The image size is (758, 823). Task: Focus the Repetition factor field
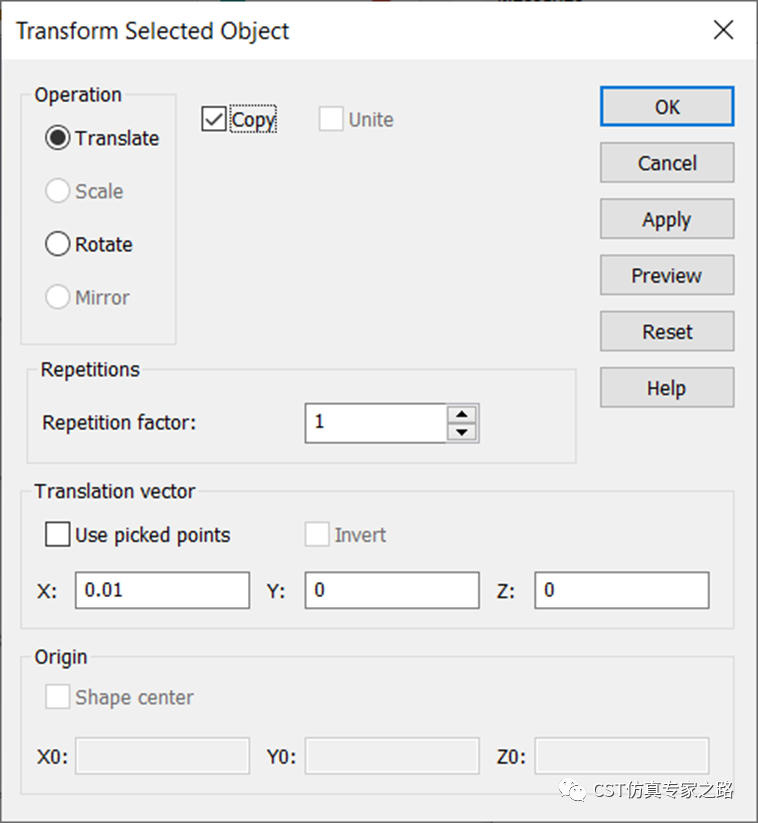tap(376, 423)
